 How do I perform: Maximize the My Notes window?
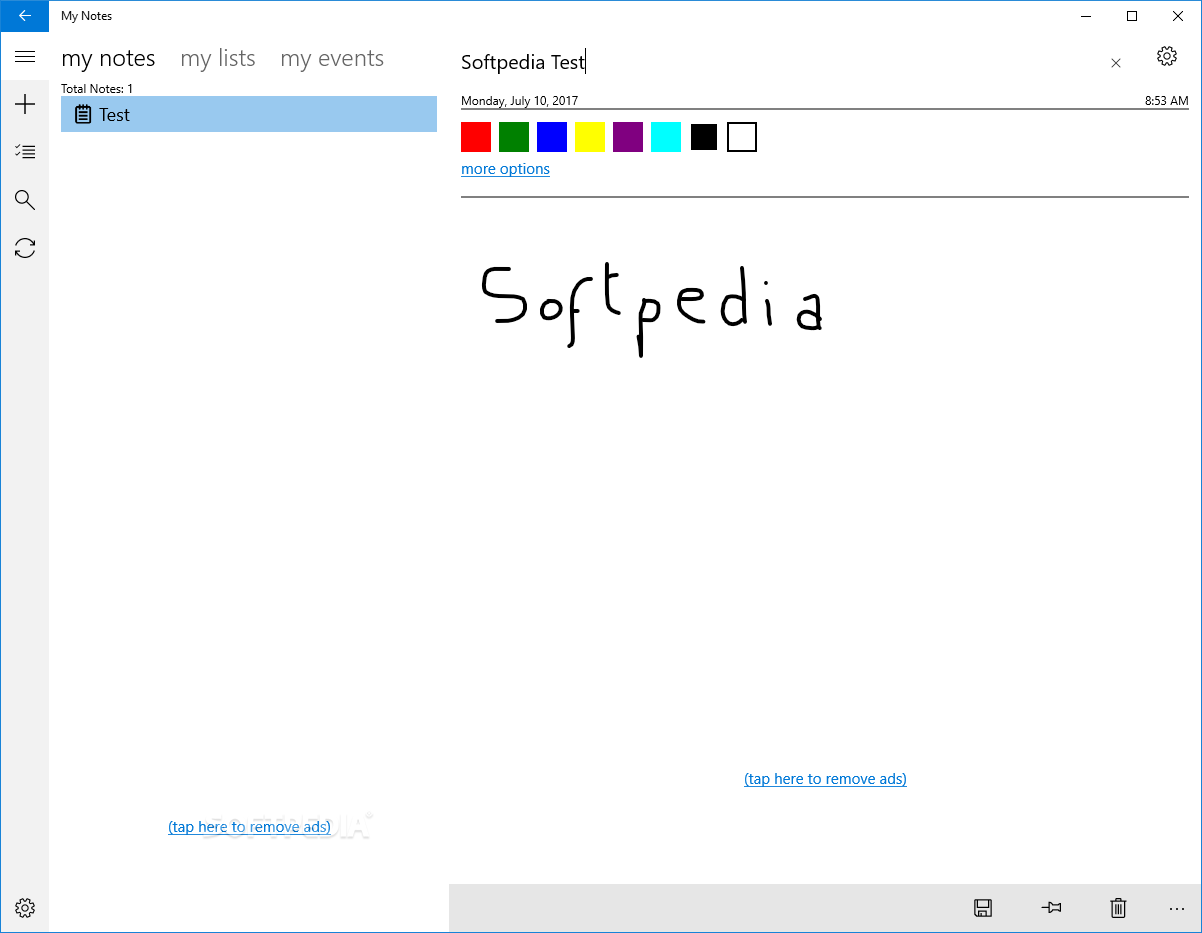pyautogui.click(x=1132, y=16)
